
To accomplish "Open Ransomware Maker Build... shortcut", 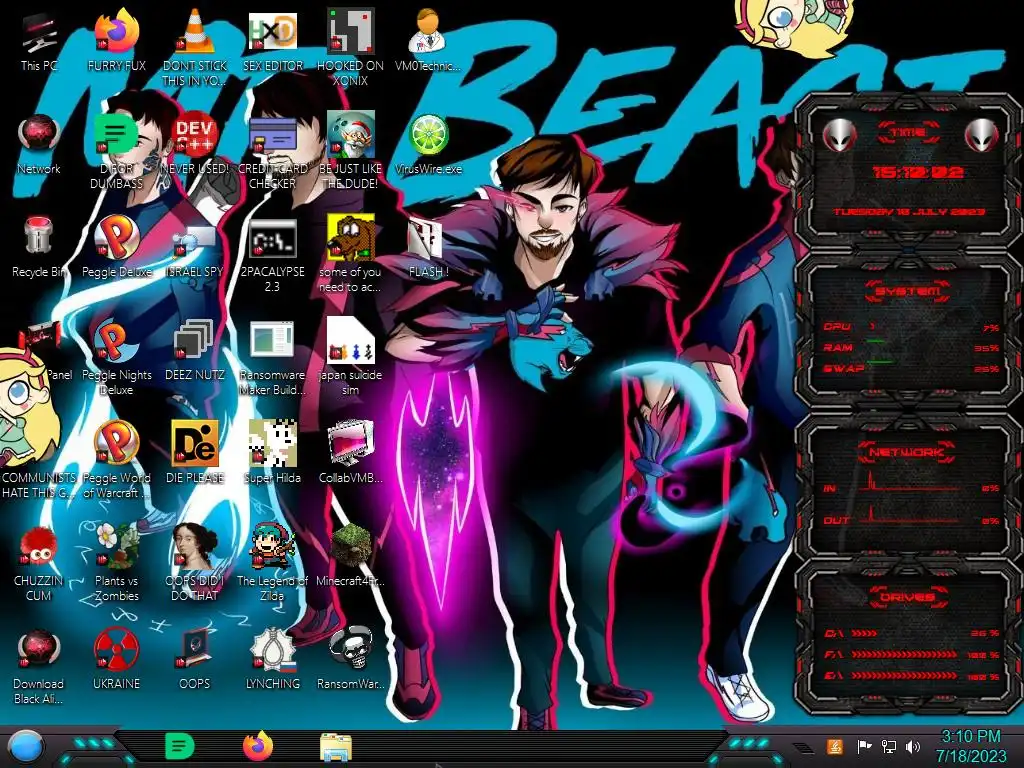I will [x=273, y=357].
